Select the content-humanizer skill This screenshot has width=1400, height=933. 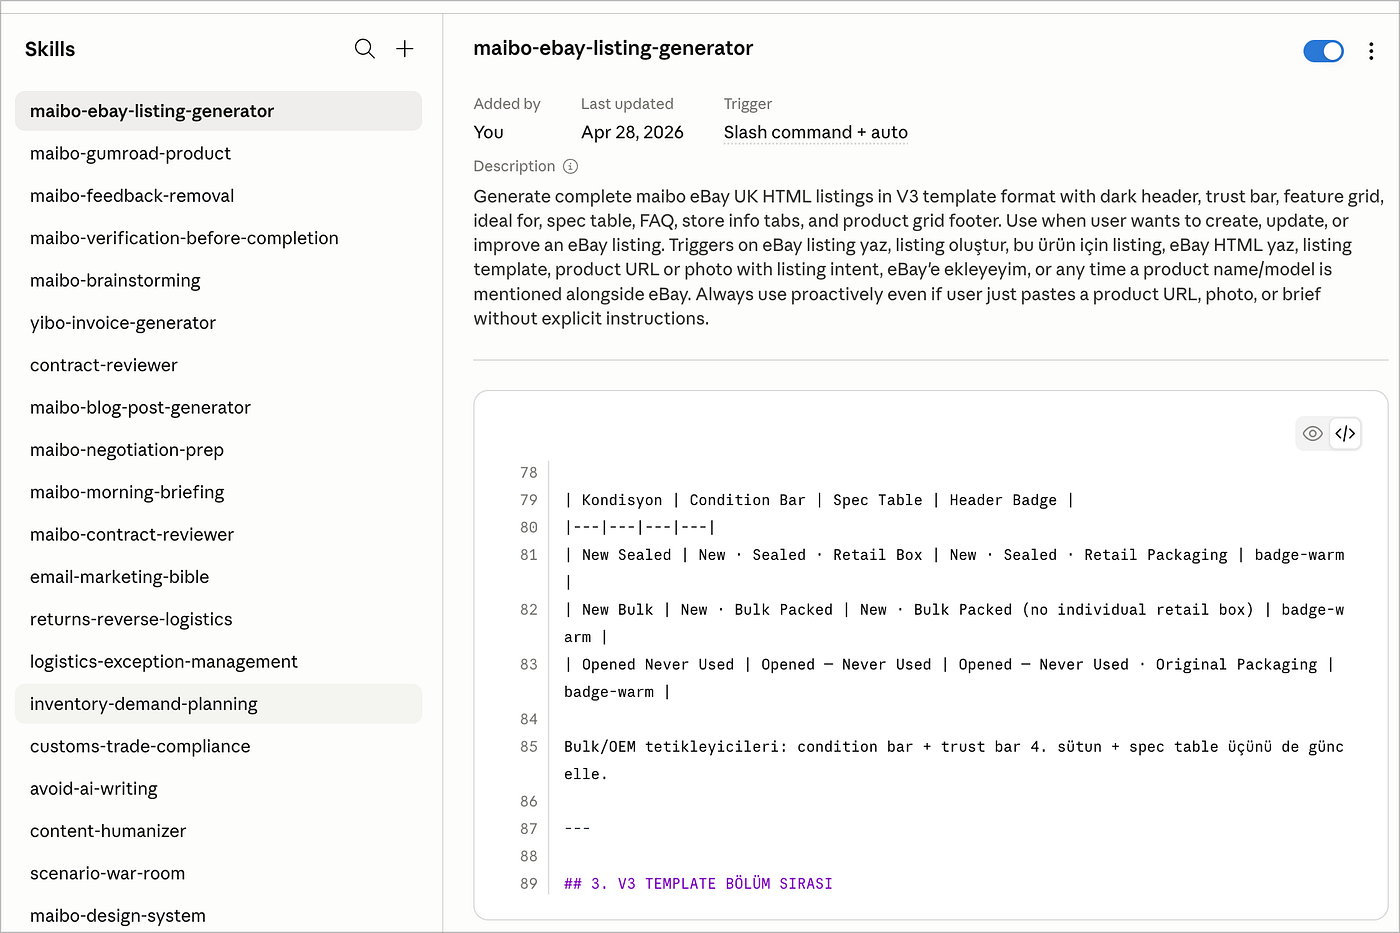pos(218,831)
